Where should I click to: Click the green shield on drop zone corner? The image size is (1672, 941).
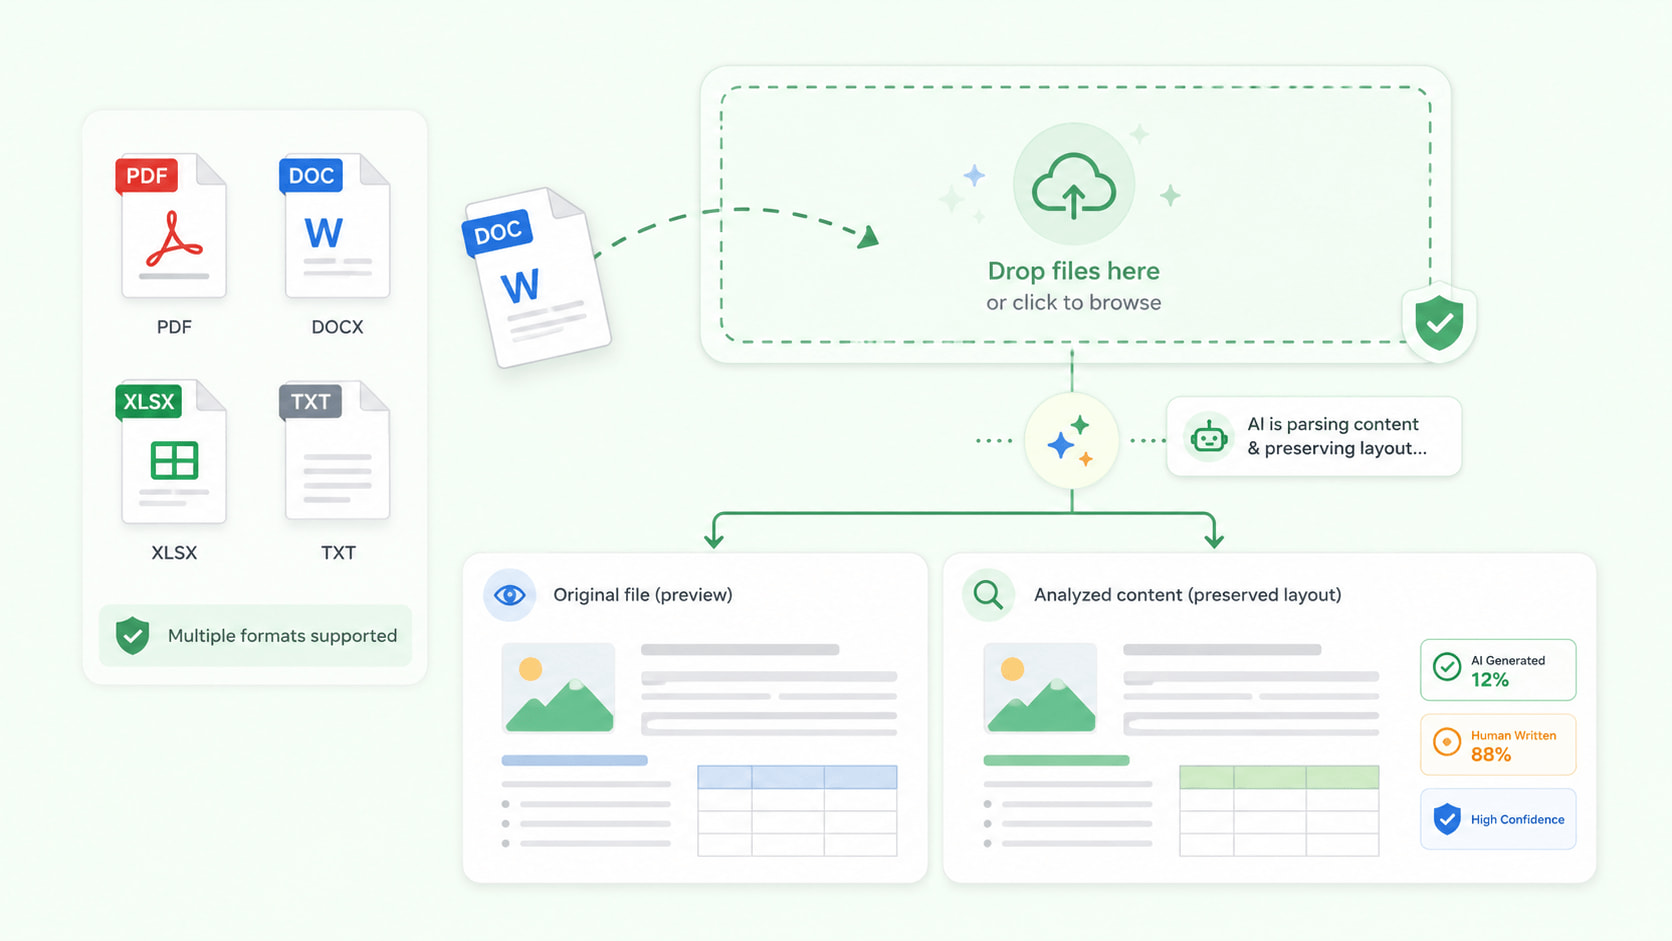(1439, 322)
